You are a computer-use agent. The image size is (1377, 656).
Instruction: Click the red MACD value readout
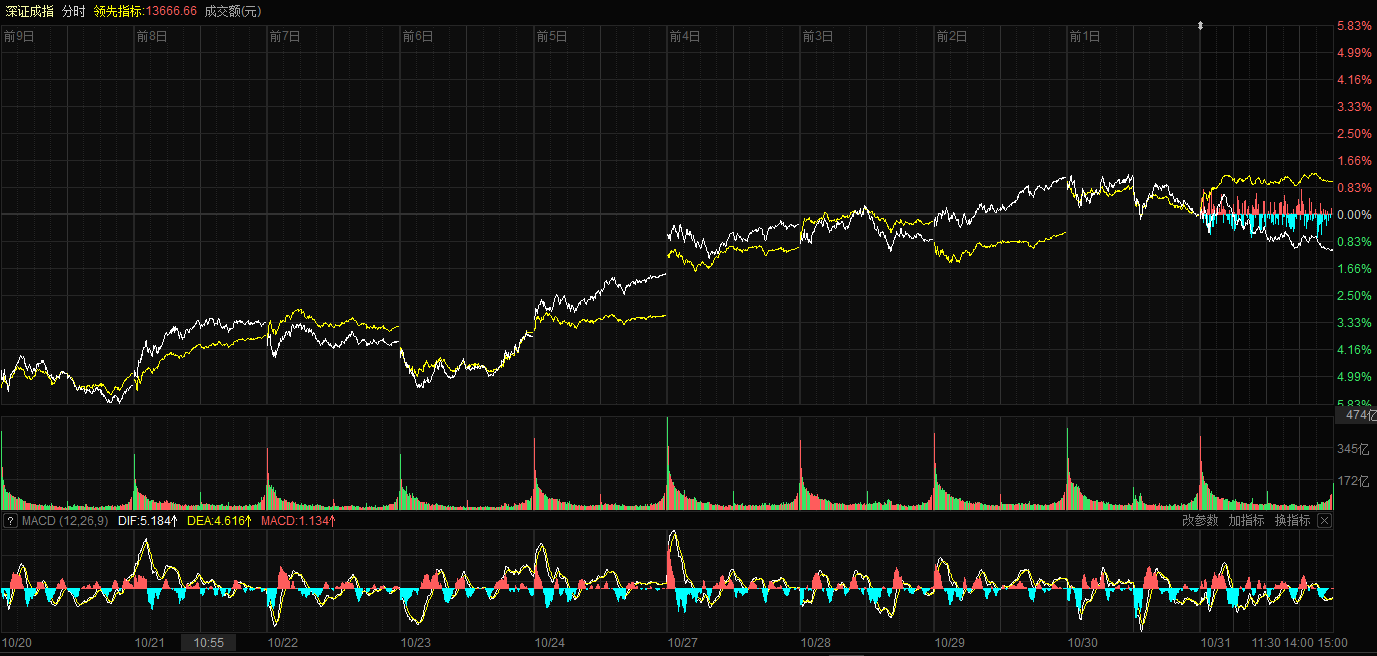[x=298, y=521]
